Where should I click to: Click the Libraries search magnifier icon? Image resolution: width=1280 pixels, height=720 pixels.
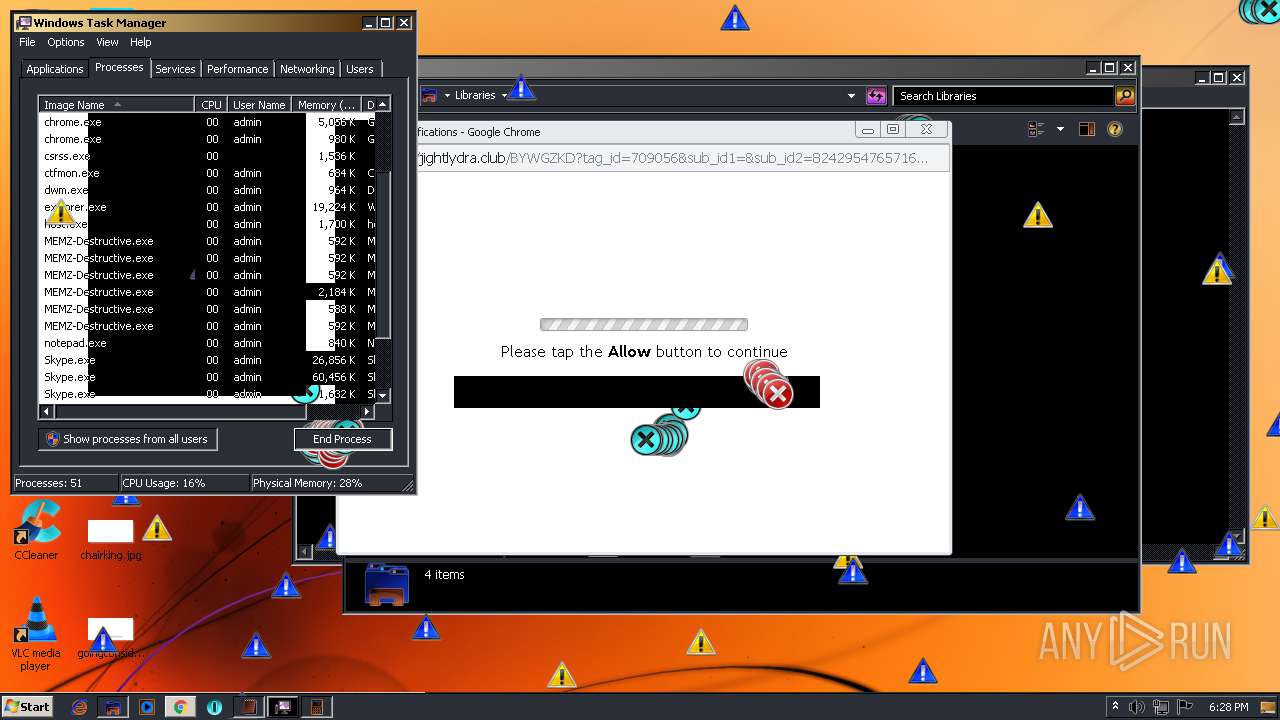tap(1125, 96)
